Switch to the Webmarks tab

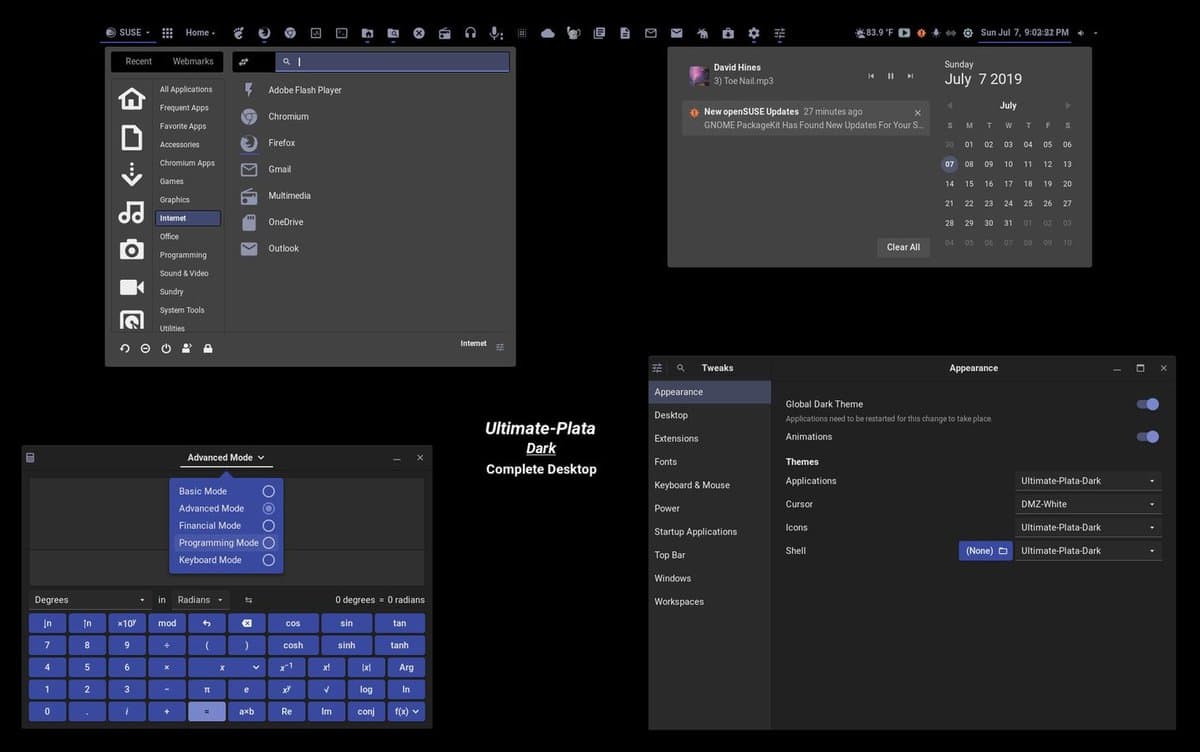[193, 61]
